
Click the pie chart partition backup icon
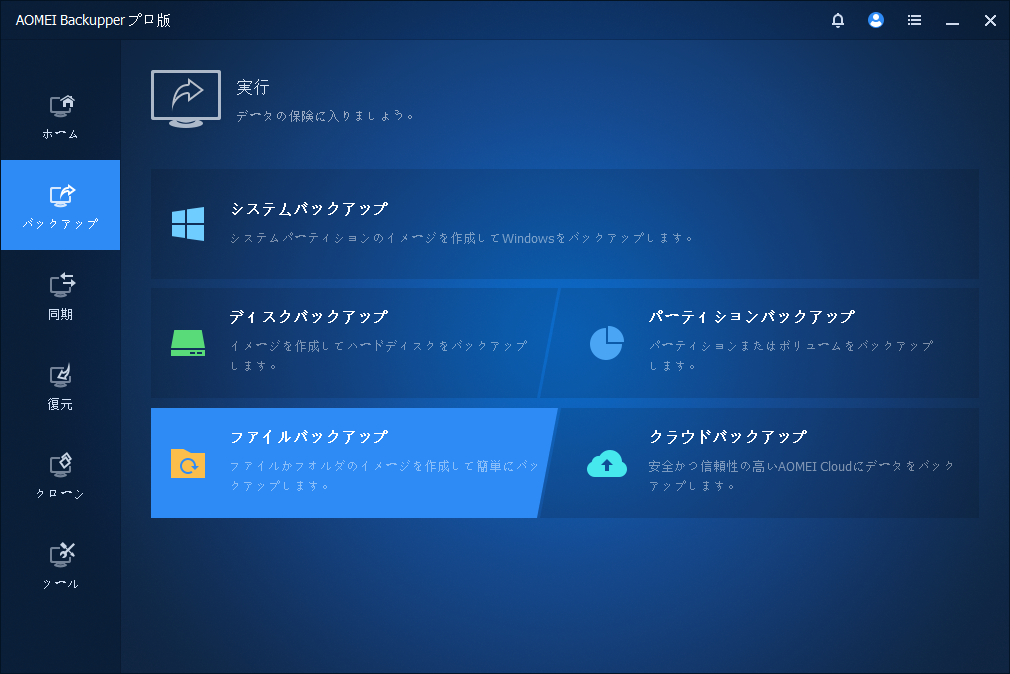(x=607, y=343)
